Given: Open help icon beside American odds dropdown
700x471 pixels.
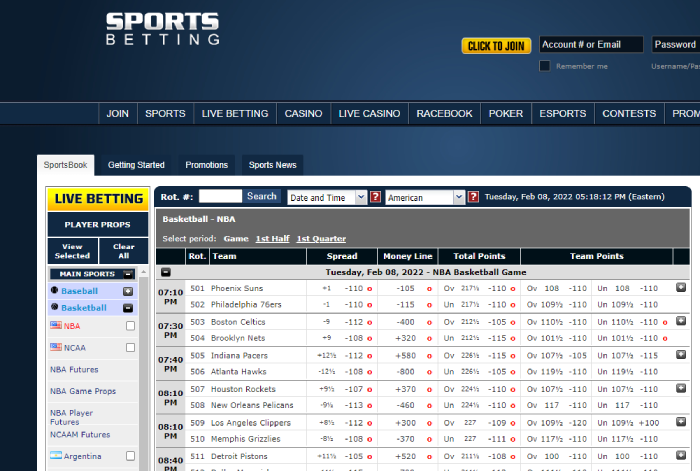Looking at the screenshot, I should click(473, 197).
